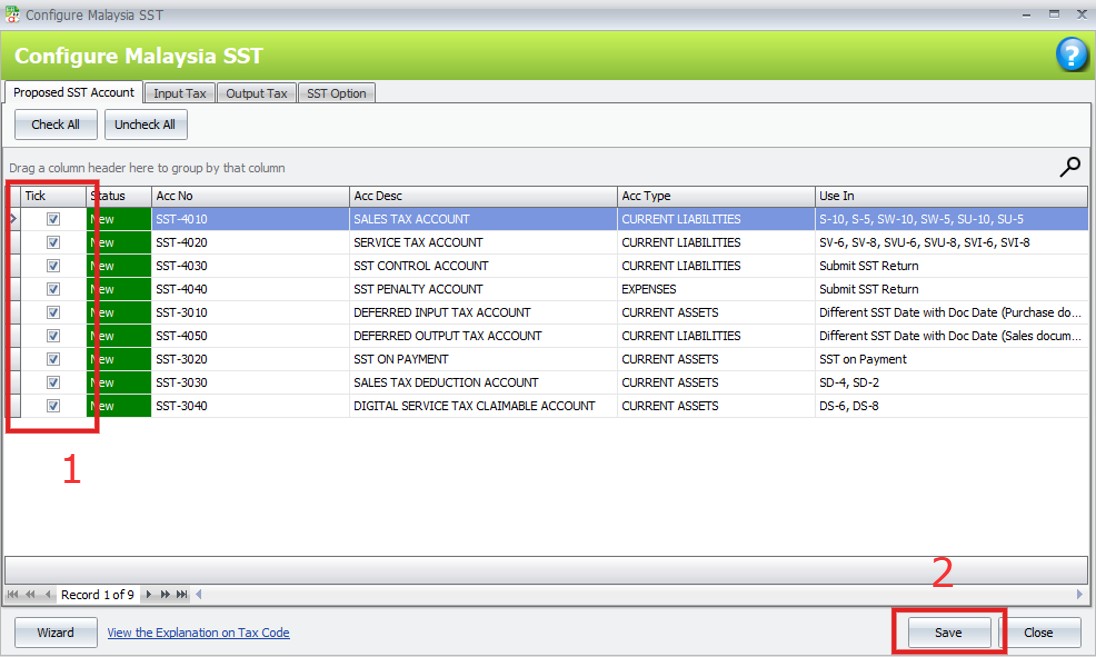Sort grid by Acc No column header
This screenshot has width=1096, height=657.
pos(250,196)
